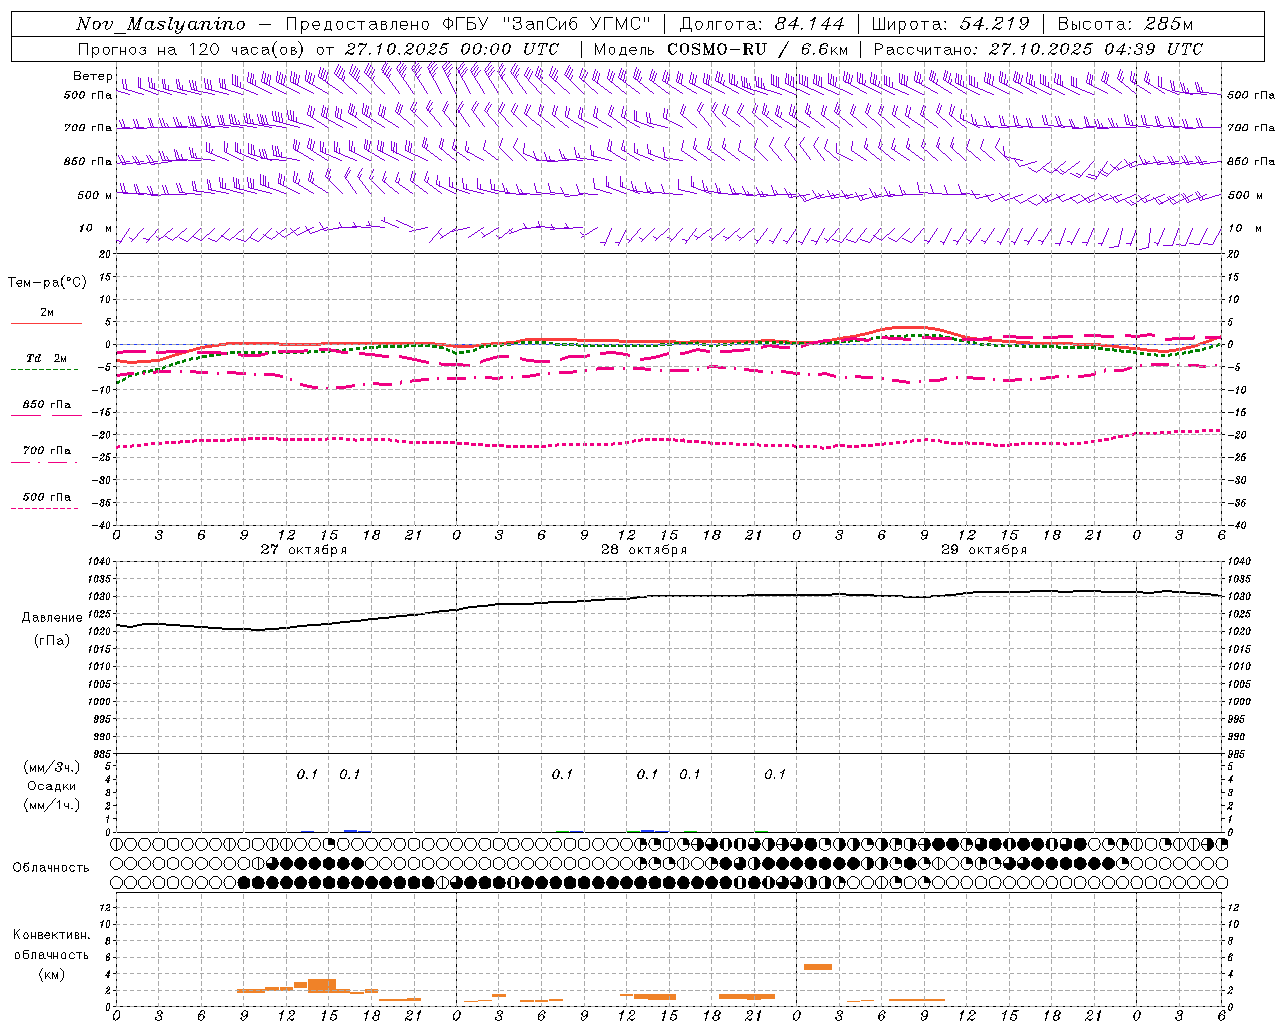Screen dimensions: 1280x1024
Task: Click the station title Nov_Maslyanino
Action: 161,24
